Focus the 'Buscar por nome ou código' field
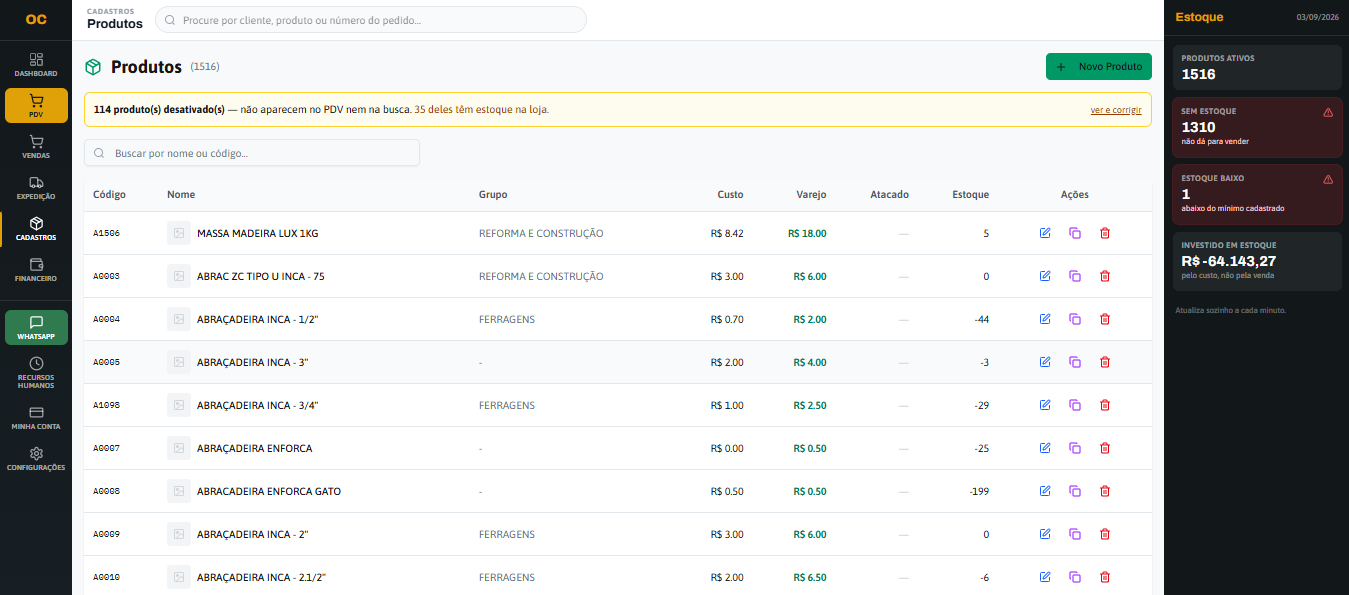The image size is (1349, 595). 252,153
